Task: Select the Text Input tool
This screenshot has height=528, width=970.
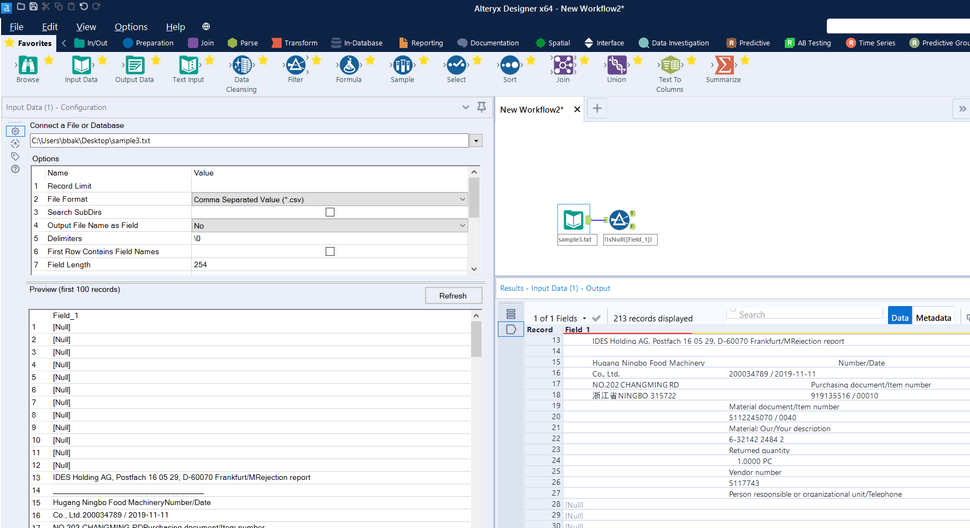Action: click(x=188, y=65)
